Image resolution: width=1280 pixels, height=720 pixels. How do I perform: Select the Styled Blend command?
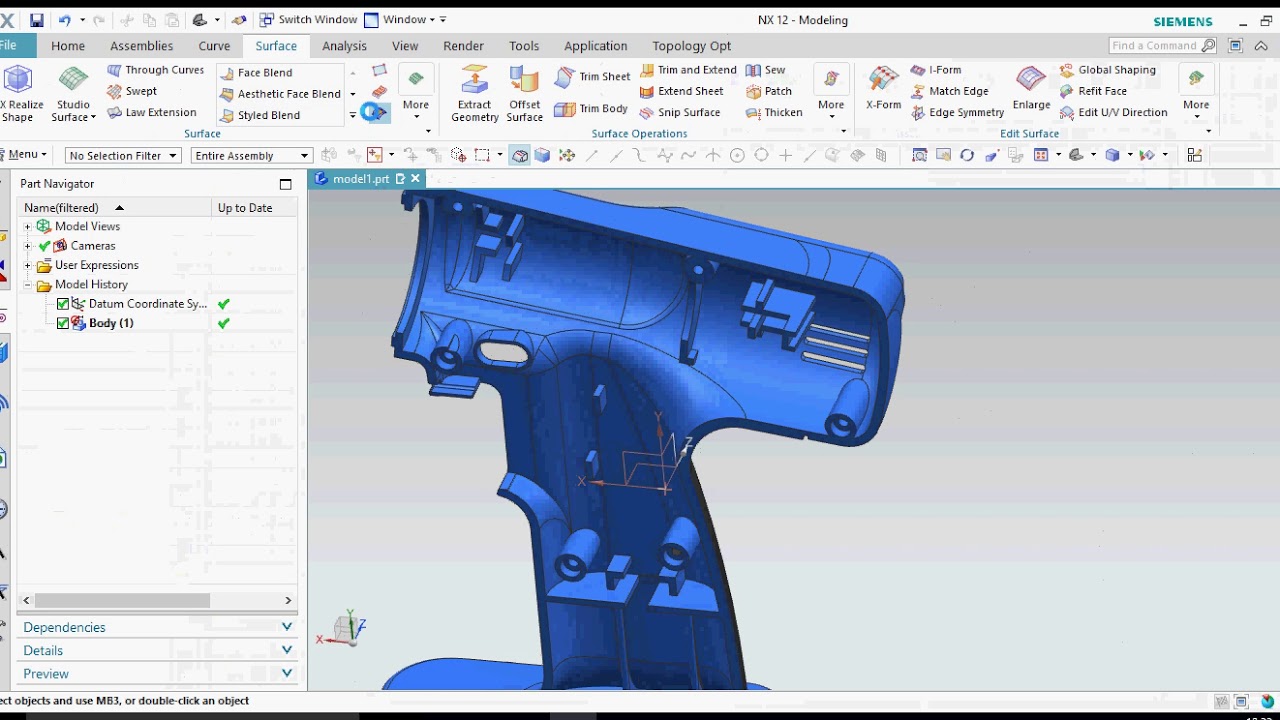[259, 115]
